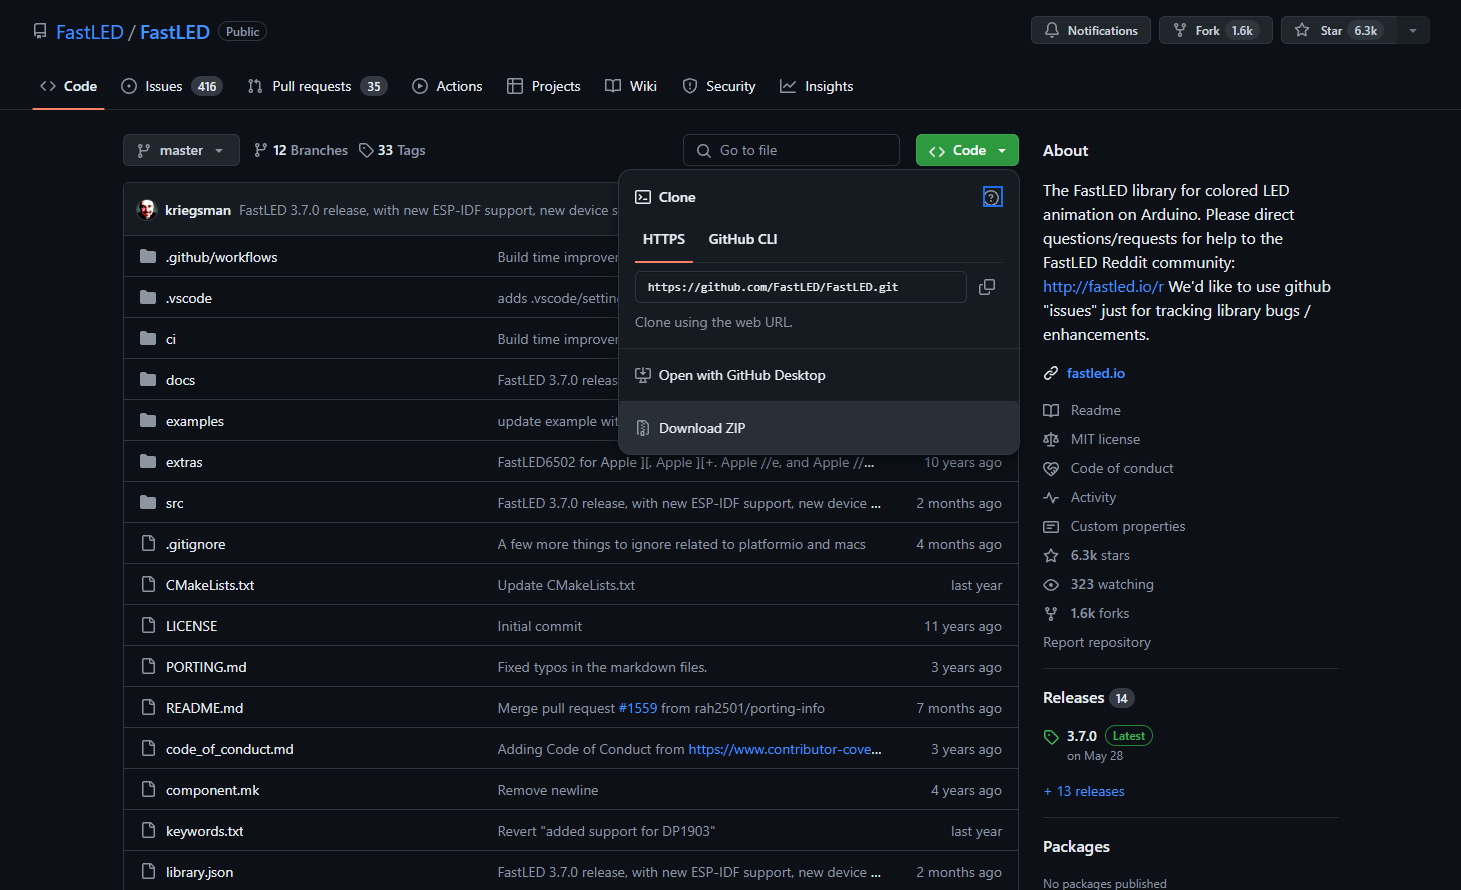Expand the Star lists dropdown arrow
Screen dimensions: 1461x890
1413,30
